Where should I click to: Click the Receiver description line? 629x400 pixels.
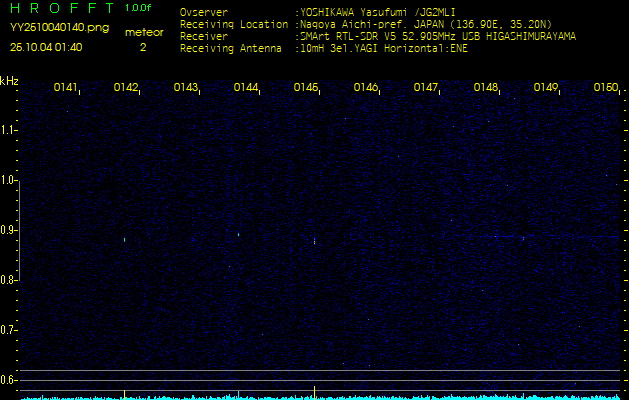(378, 37)
